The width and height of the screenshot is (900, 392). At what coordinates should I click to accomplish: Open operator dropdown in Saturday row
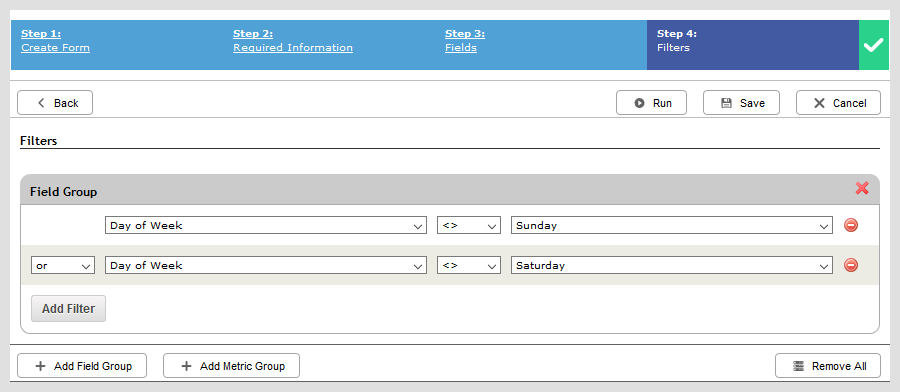point(469,265)
